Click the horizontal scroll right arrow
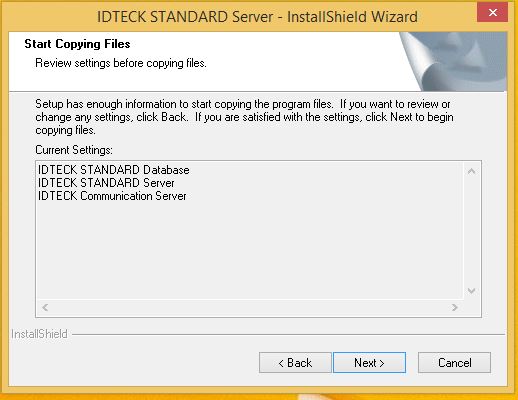Viewport: 518px width, 400px height. tap(455, 307)
